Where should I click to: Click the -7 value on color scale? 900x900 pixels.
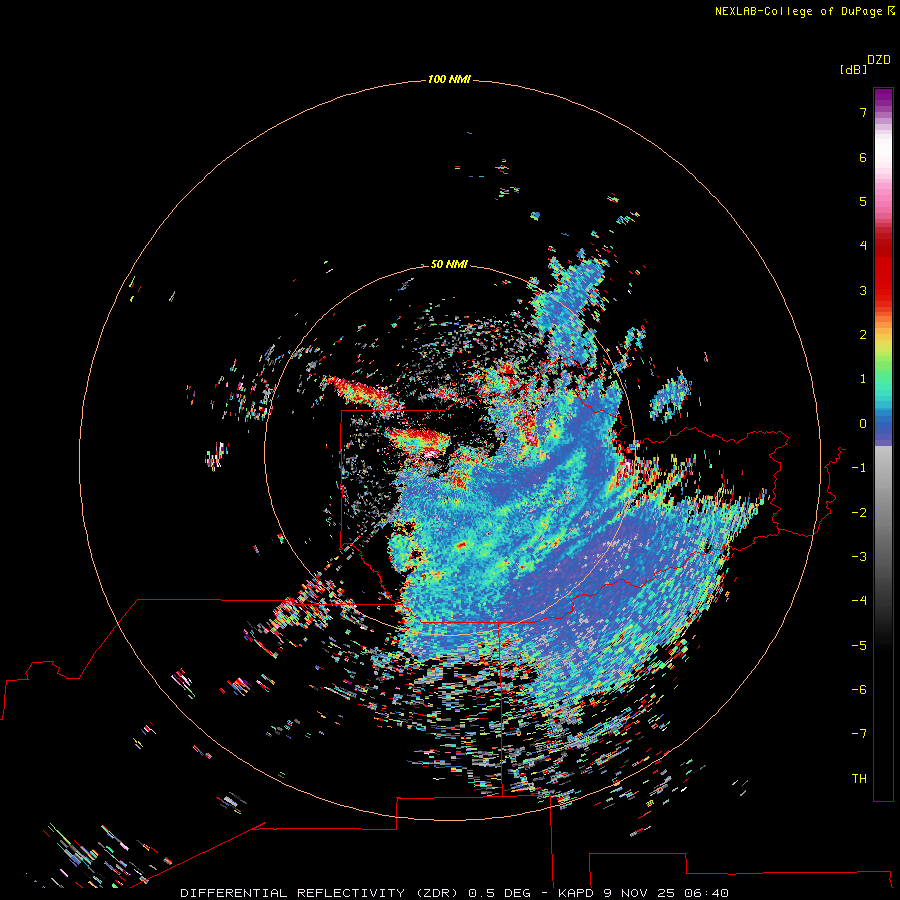(859, 734)
